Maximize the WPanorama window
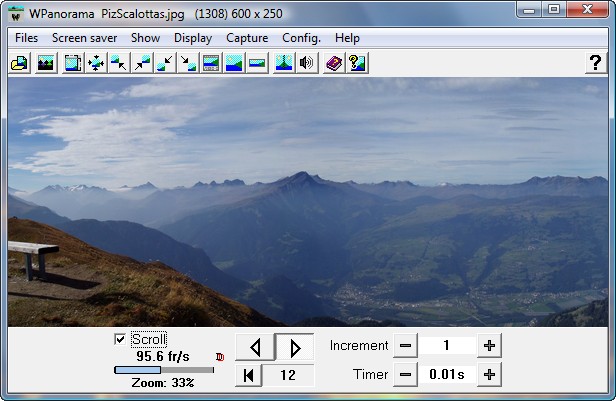 pyautogui.click(x=554, y=9)
